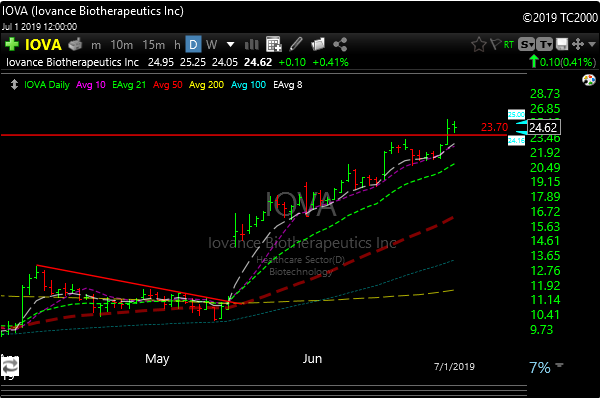600x398 pixels.
Task: Click the Jun label on time axis
Action: (312, 359)
